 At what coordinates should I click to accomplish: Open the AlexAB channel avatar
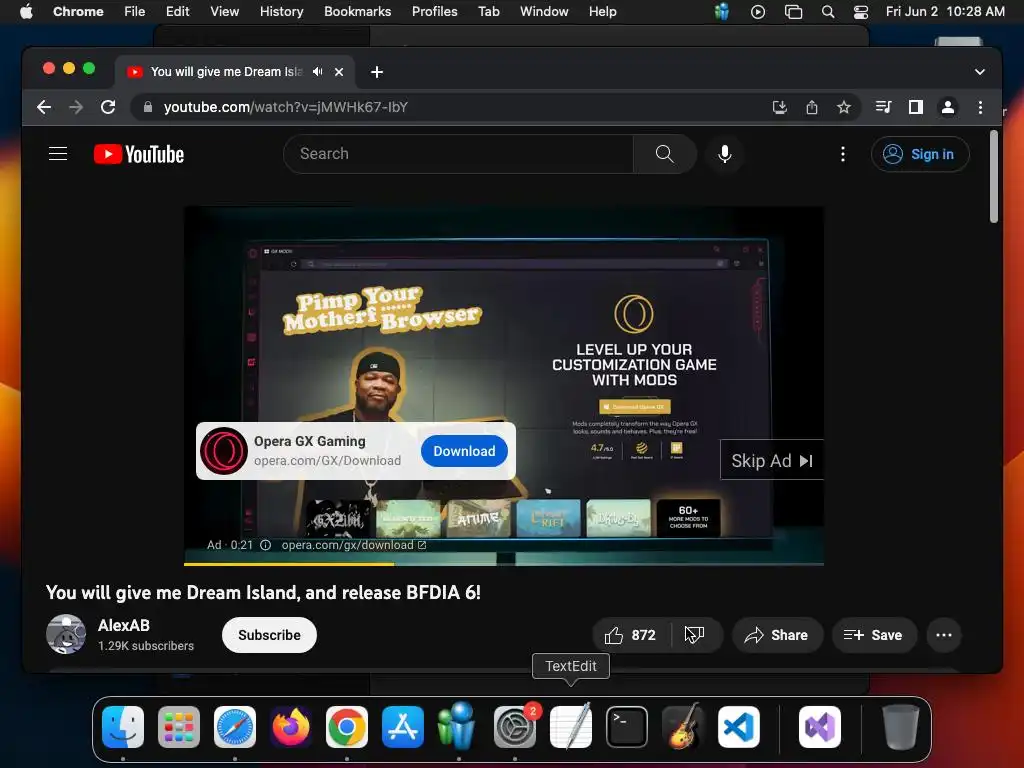click(66, 634)
